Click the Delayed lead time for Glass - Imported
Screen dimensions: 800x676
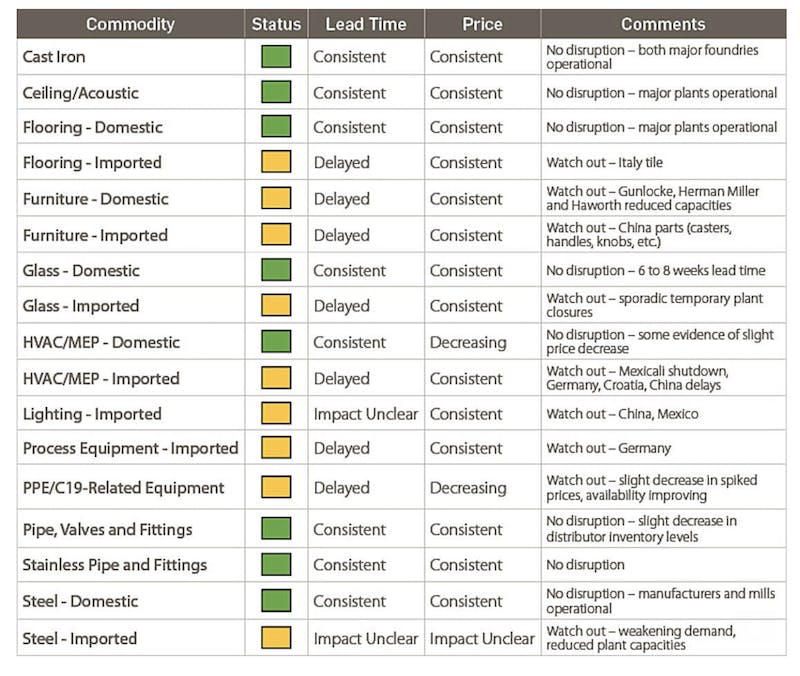342,306
